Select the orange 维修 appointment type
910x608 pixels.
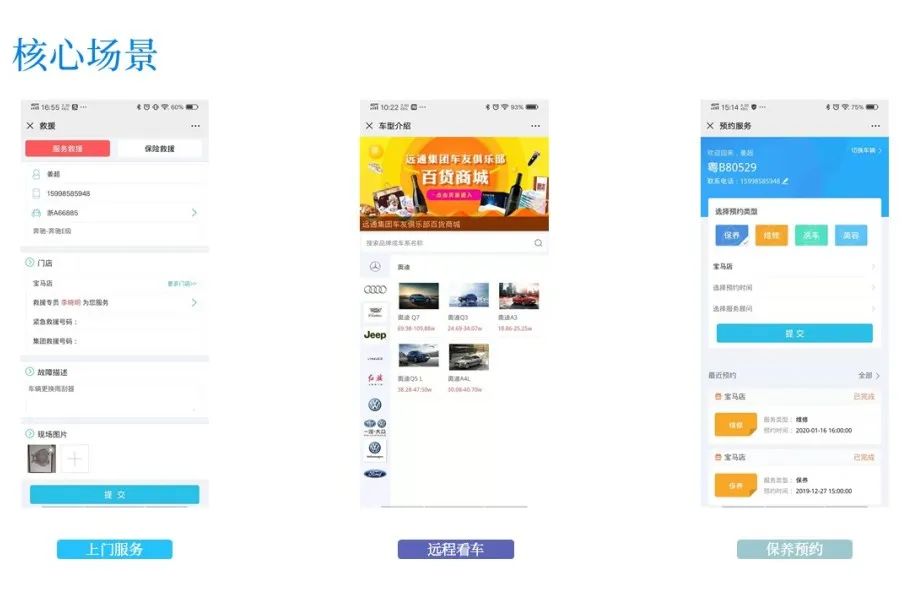[x=771, y=235]
